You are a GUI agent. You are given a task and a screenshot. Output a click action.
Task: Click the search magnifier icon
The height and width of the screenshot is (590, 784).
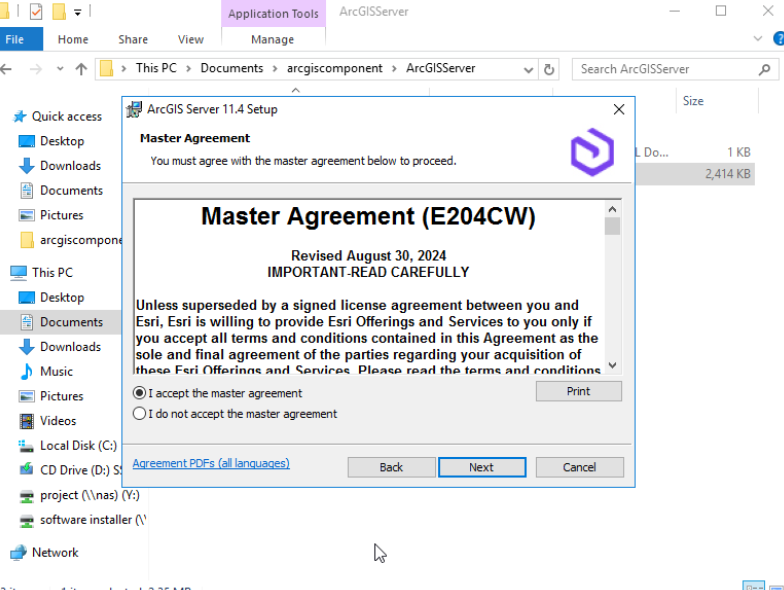[764, 69]
